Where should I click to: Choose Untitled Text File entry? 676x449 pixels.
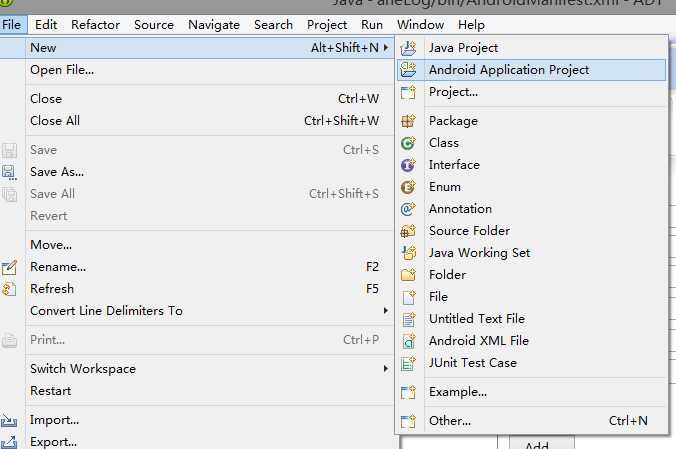(532, 319)
